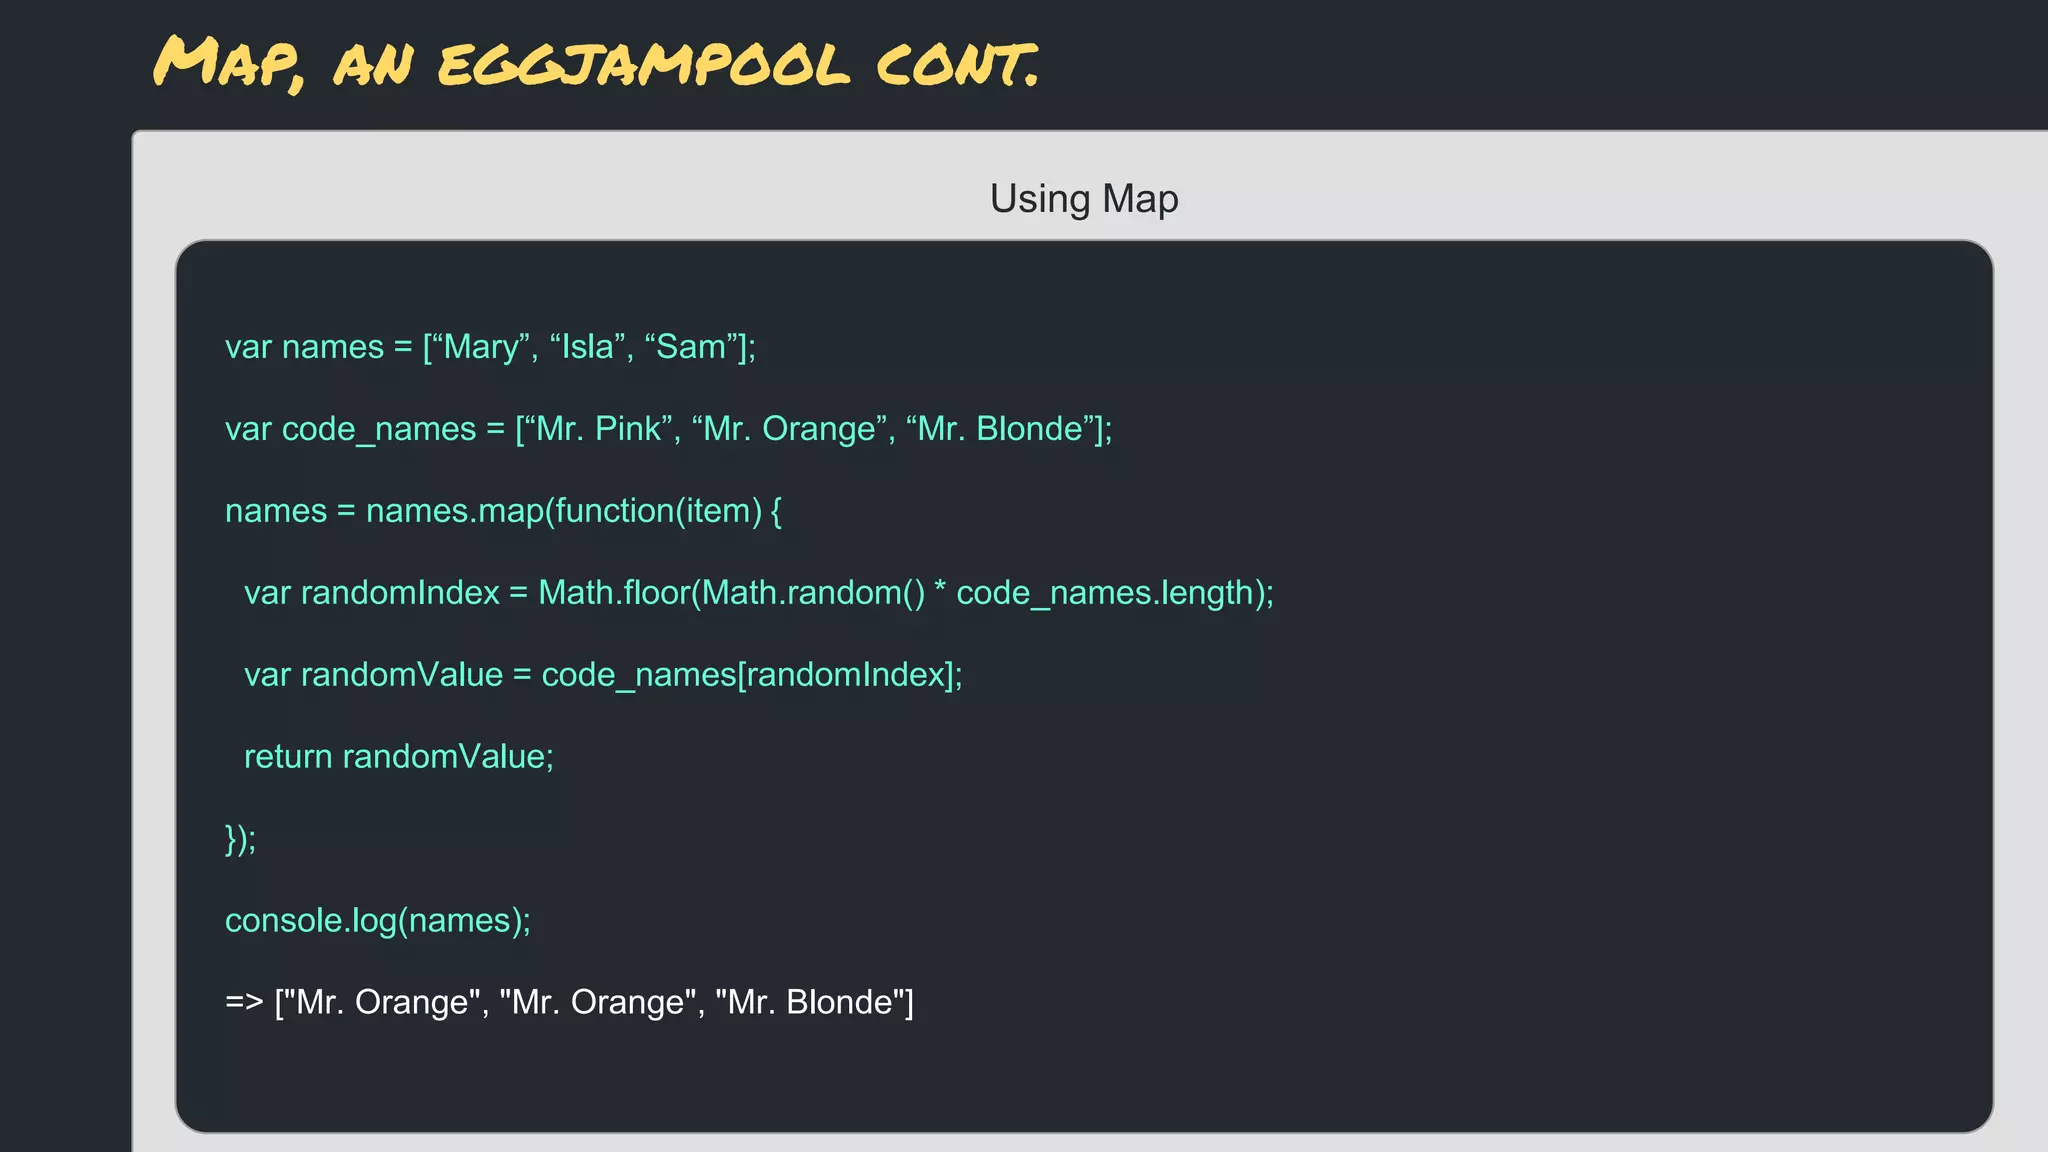The height and width of the screenshot is (1152, 2048).
Task: Click the "console.log(names);" line
Action: (x=378, y=921)
